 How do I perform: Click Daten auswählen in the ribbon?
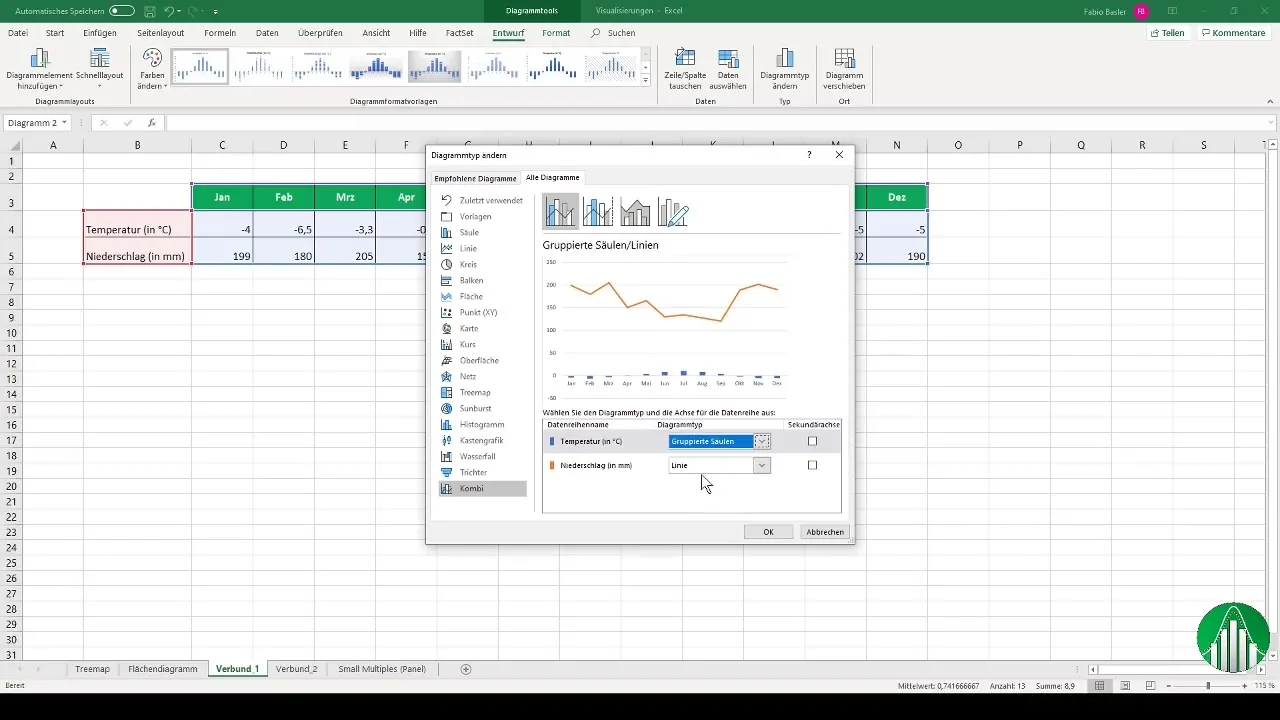[x=729, y=69]
